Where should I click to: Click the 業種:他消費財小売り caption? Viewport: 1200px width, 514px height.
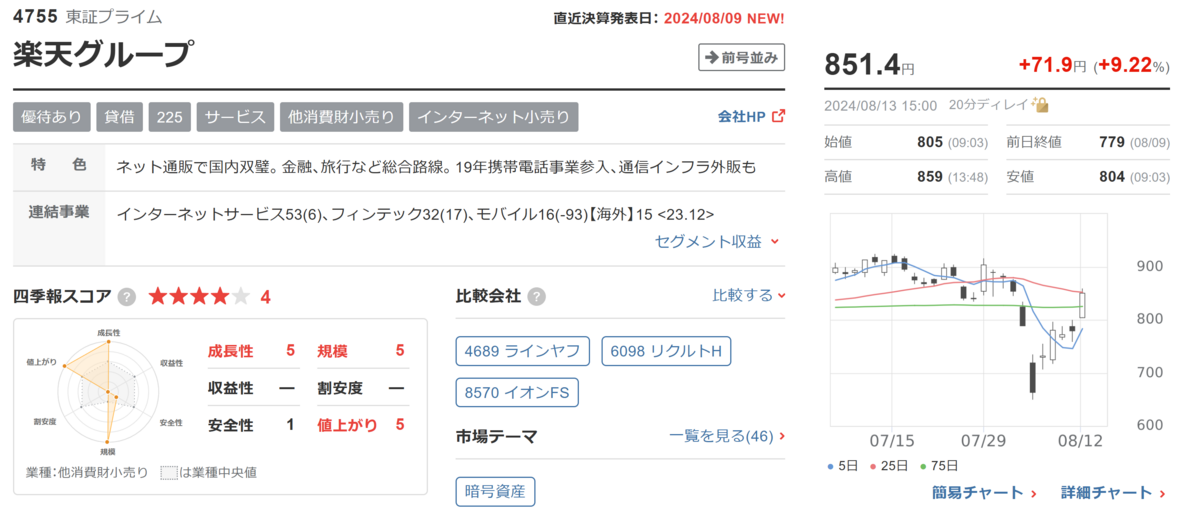[87, 472]
